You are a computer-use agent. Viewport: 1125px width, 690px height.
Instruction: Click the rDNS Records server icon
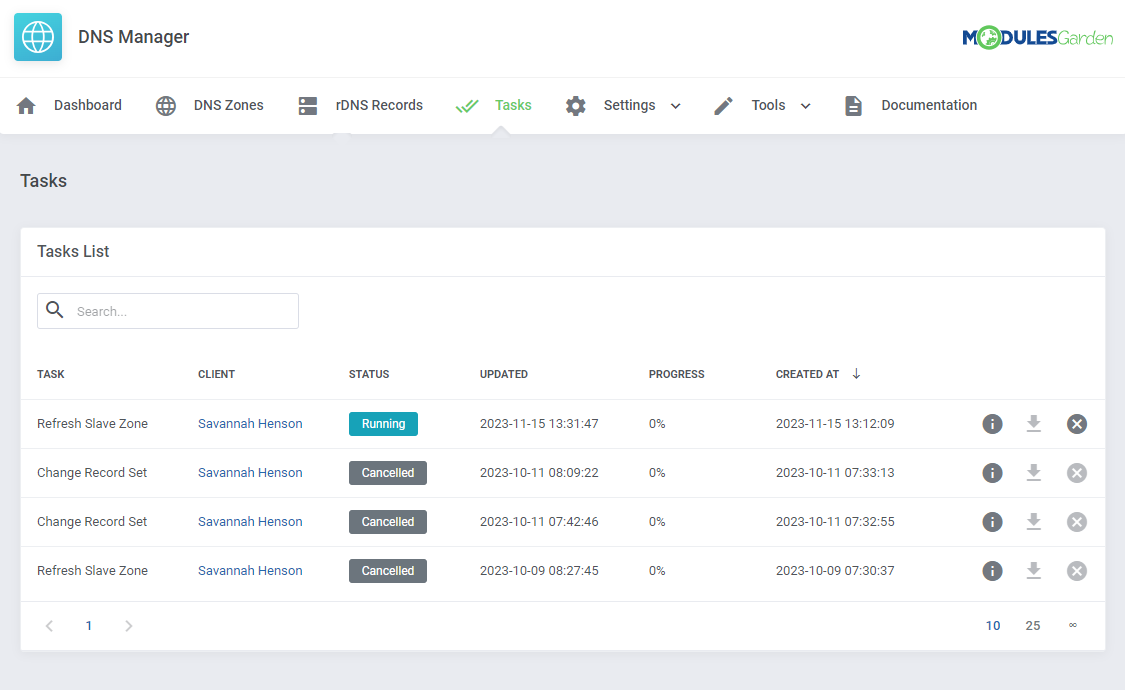[x=308, y=105]
